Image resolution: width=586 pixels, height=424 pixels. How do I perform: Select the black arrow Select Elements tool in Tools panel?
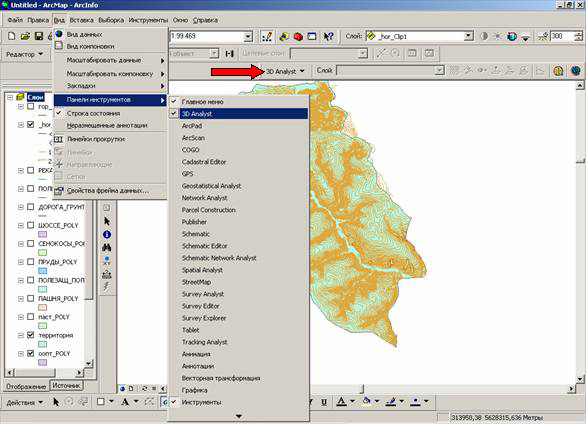(x=107, y=222)
